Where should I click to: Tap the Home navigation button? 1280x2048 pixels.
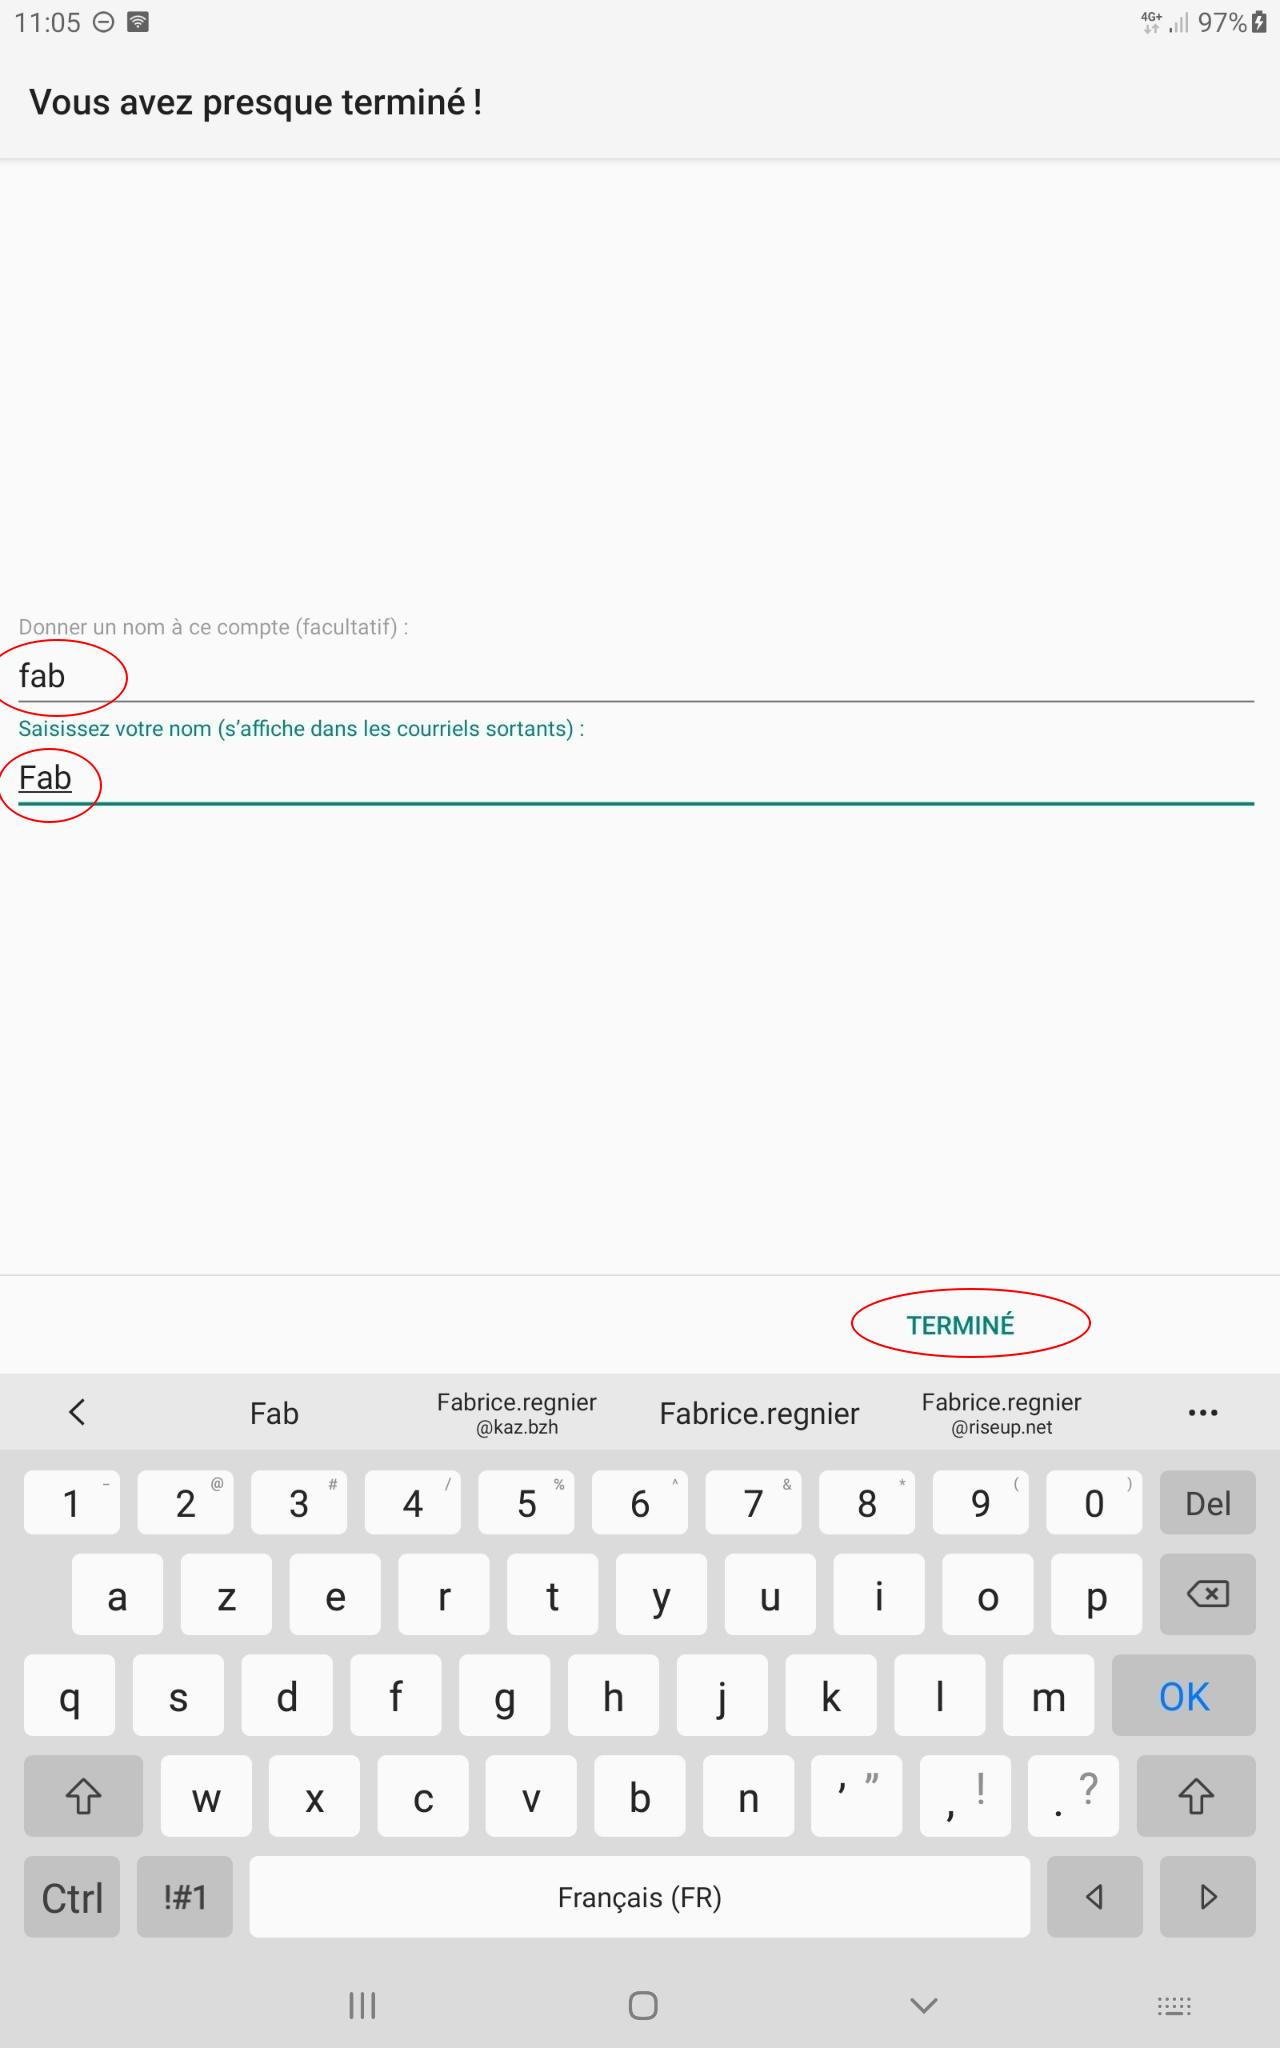click(642, 2005)
